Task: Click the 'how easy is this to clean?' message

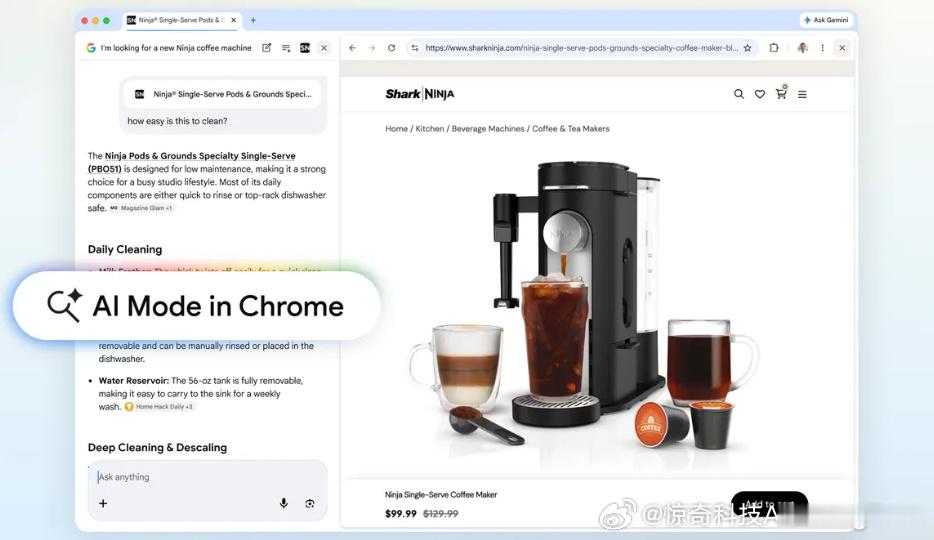Action: pos(177,121)
